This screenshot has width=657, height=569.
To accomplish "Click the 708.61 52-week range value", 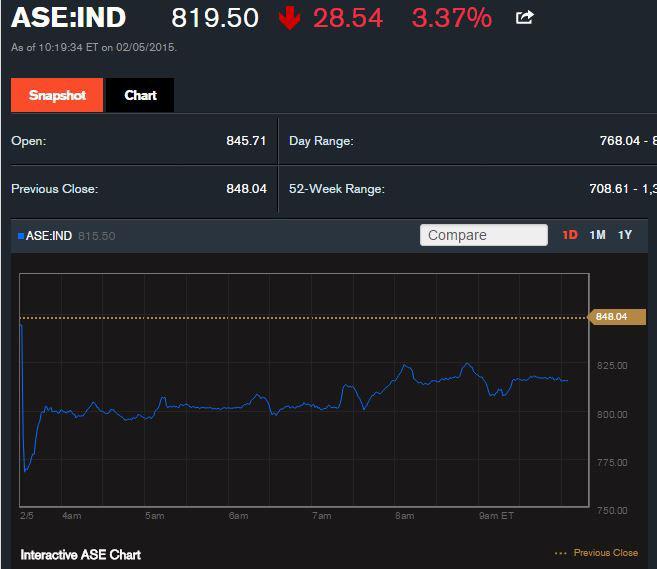I will pos(610,189).
